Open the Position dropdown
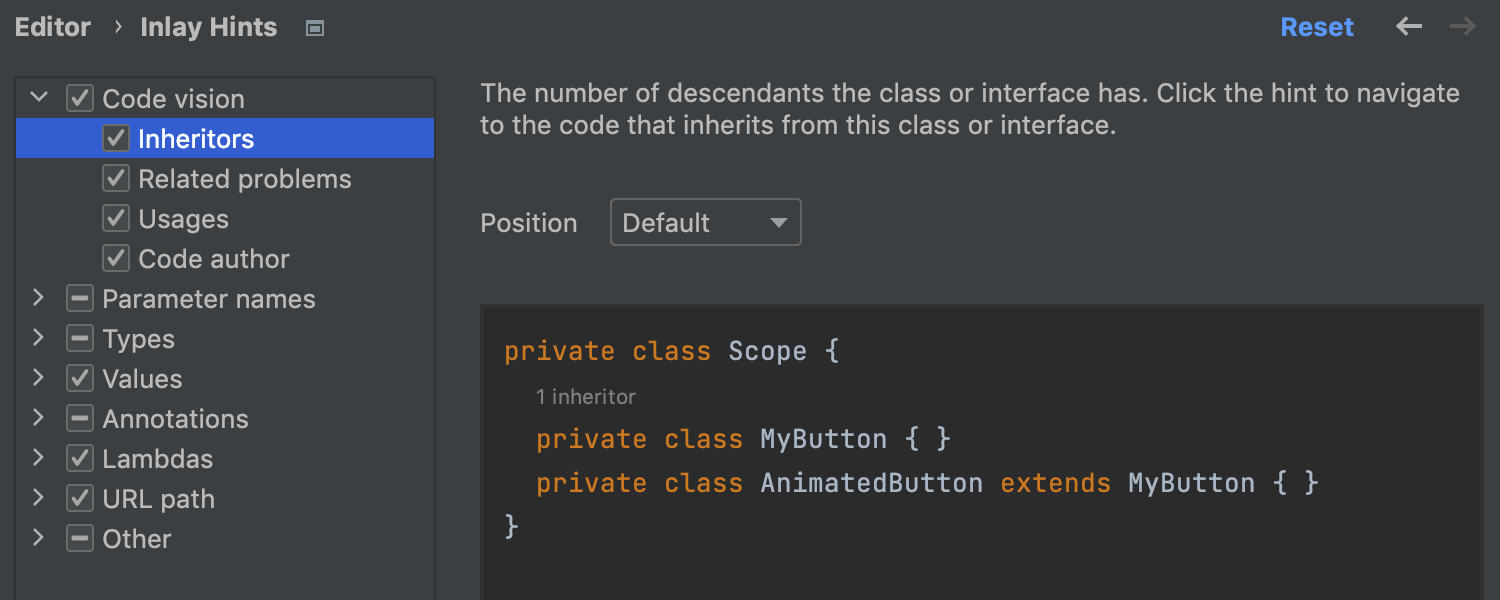Viewport: 1500px width, 600px height. tap(705, 223)
